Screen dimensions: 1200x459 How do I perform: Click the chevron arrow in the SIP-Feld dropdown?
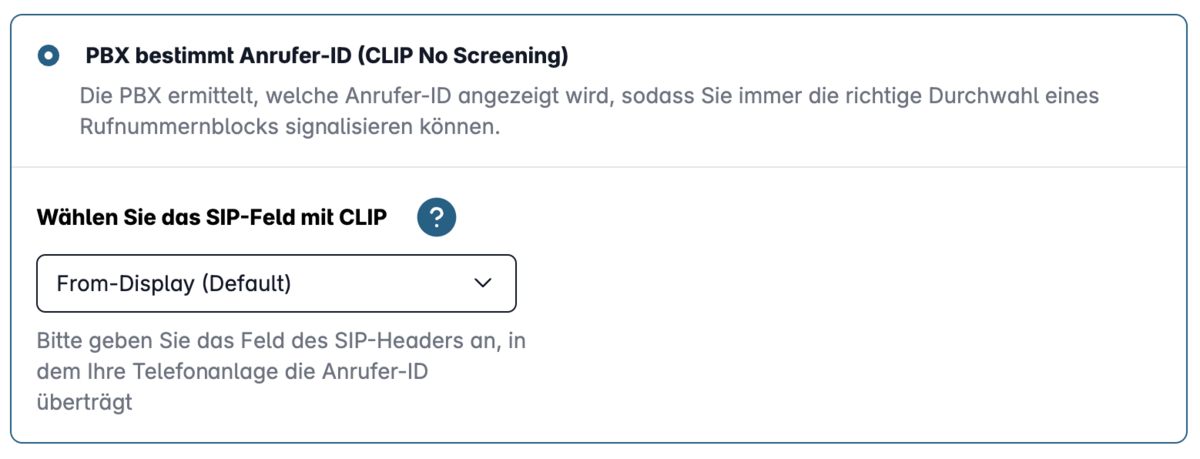pyautogui.click(x=483, y=283)
